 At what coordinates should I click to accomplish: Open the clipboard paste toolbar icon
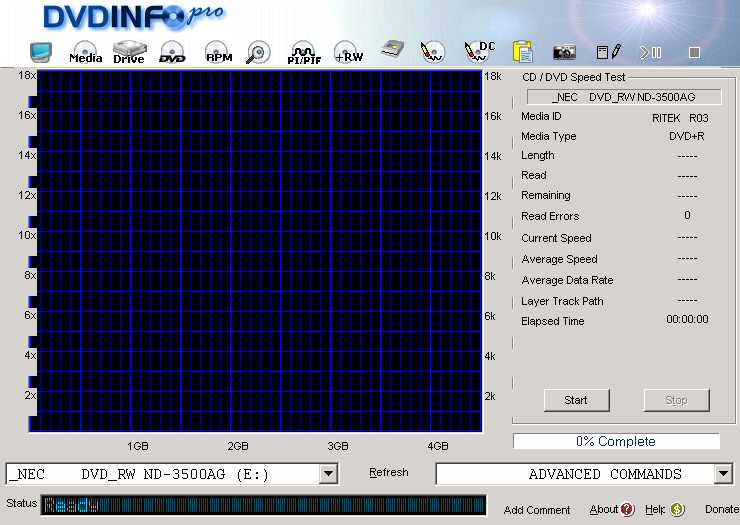[x=521, y=52]
